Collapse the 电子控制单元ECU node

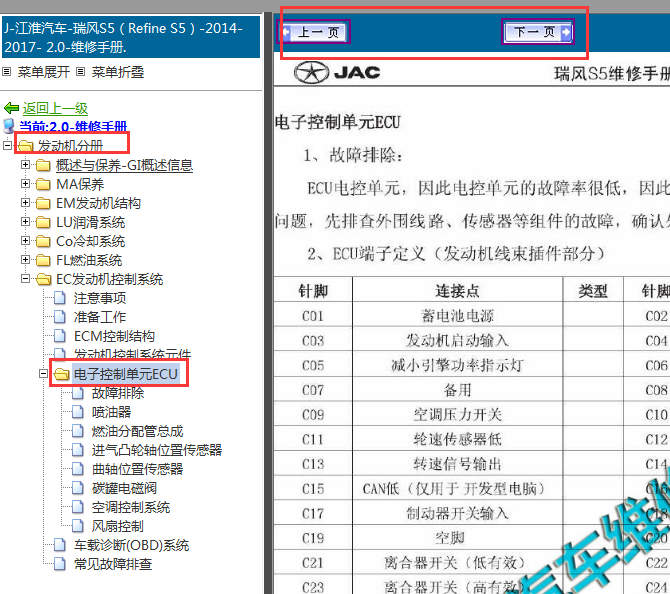(43, 373)
